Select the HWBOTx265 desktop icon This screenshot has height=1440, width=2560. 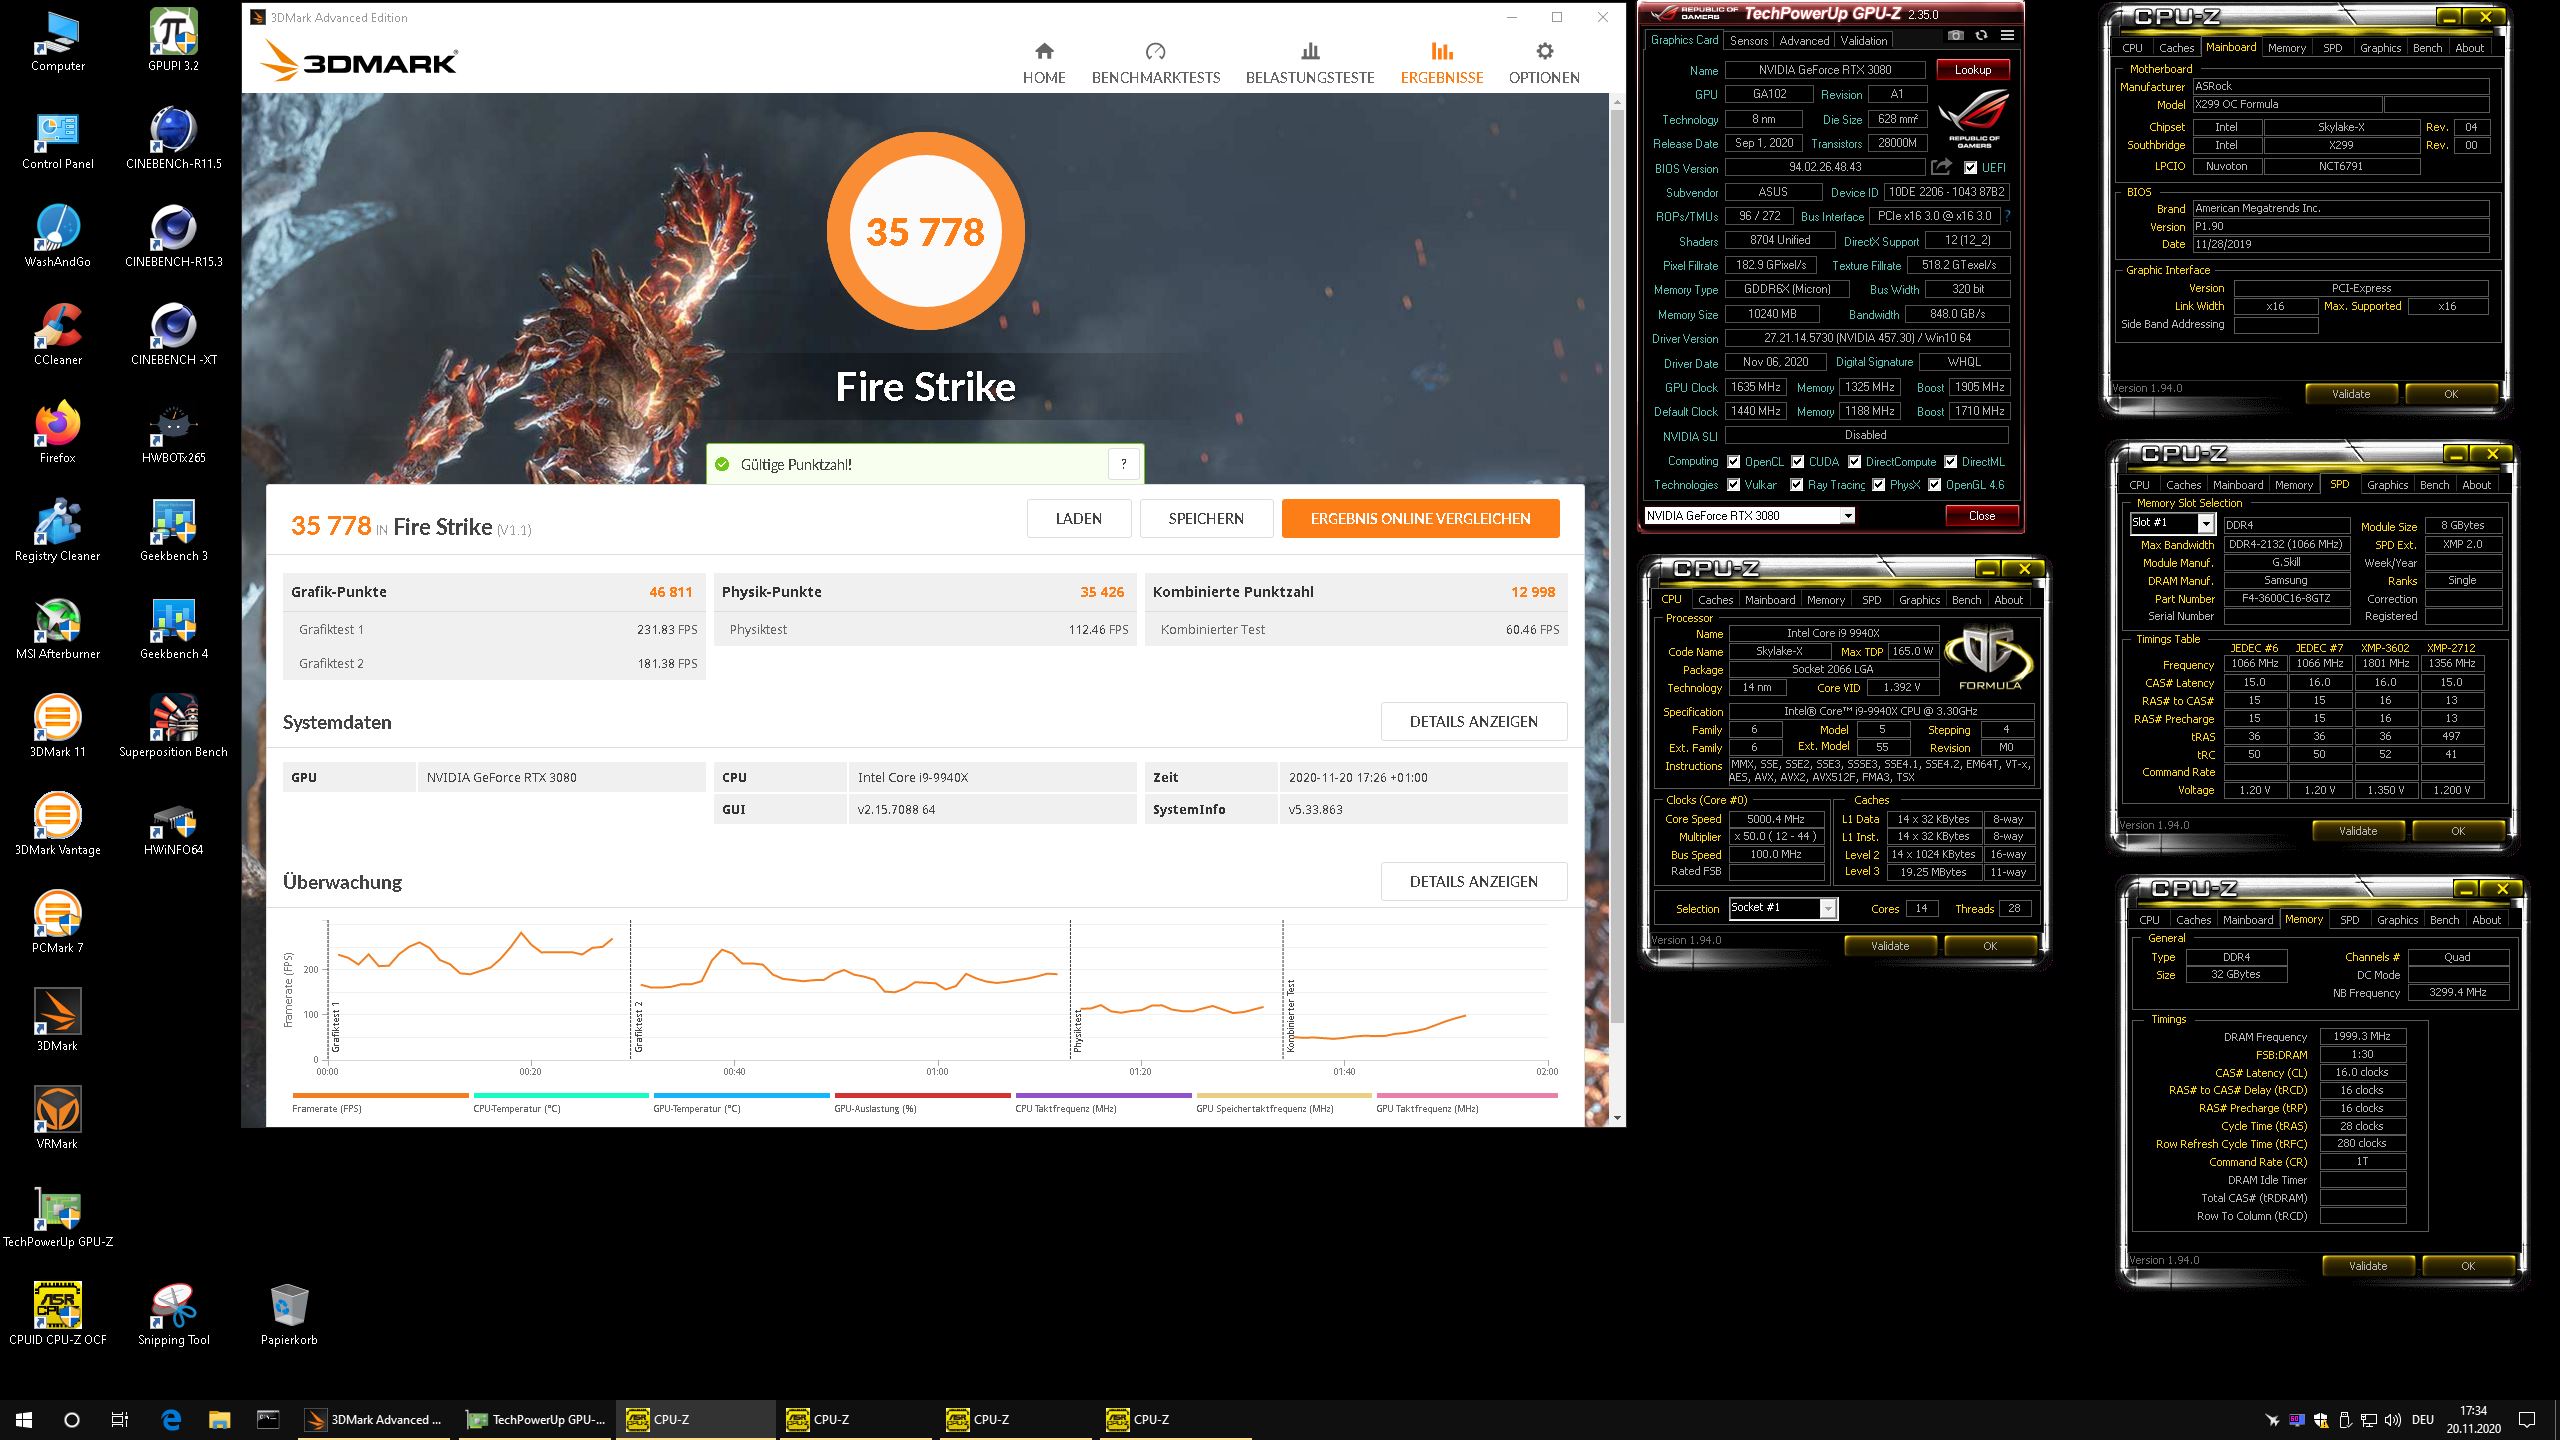[x=173, y=432]
